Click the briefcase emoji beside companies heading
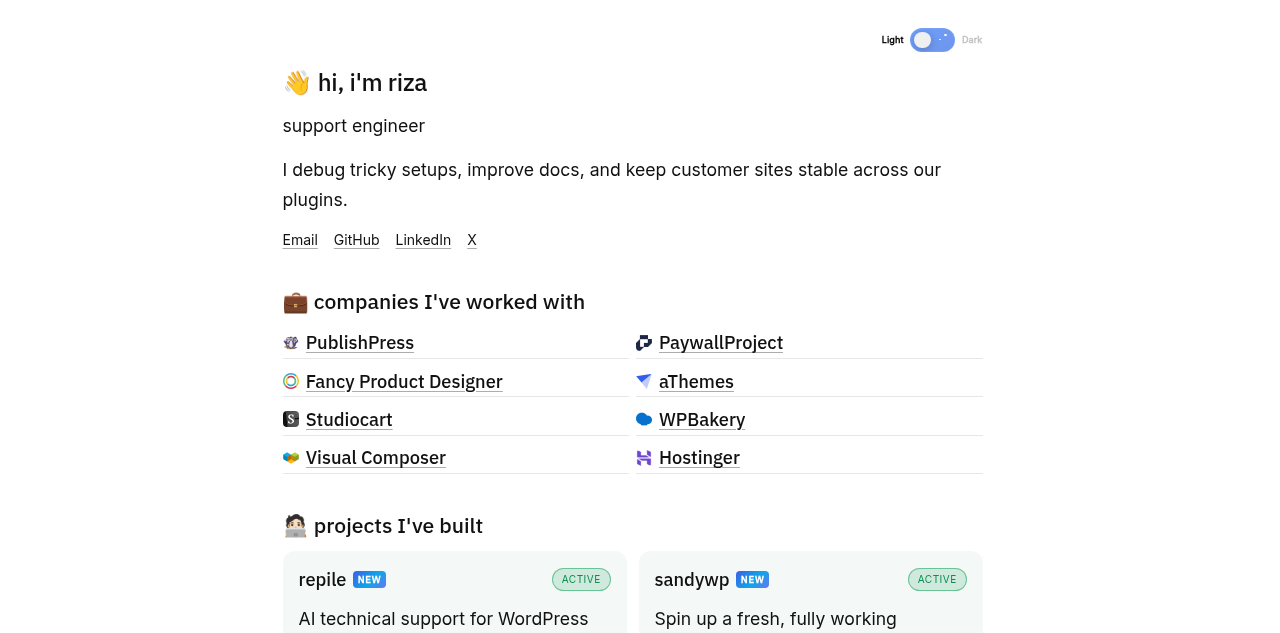Screen dimensions: 1280x633 [x=295, y=302]
